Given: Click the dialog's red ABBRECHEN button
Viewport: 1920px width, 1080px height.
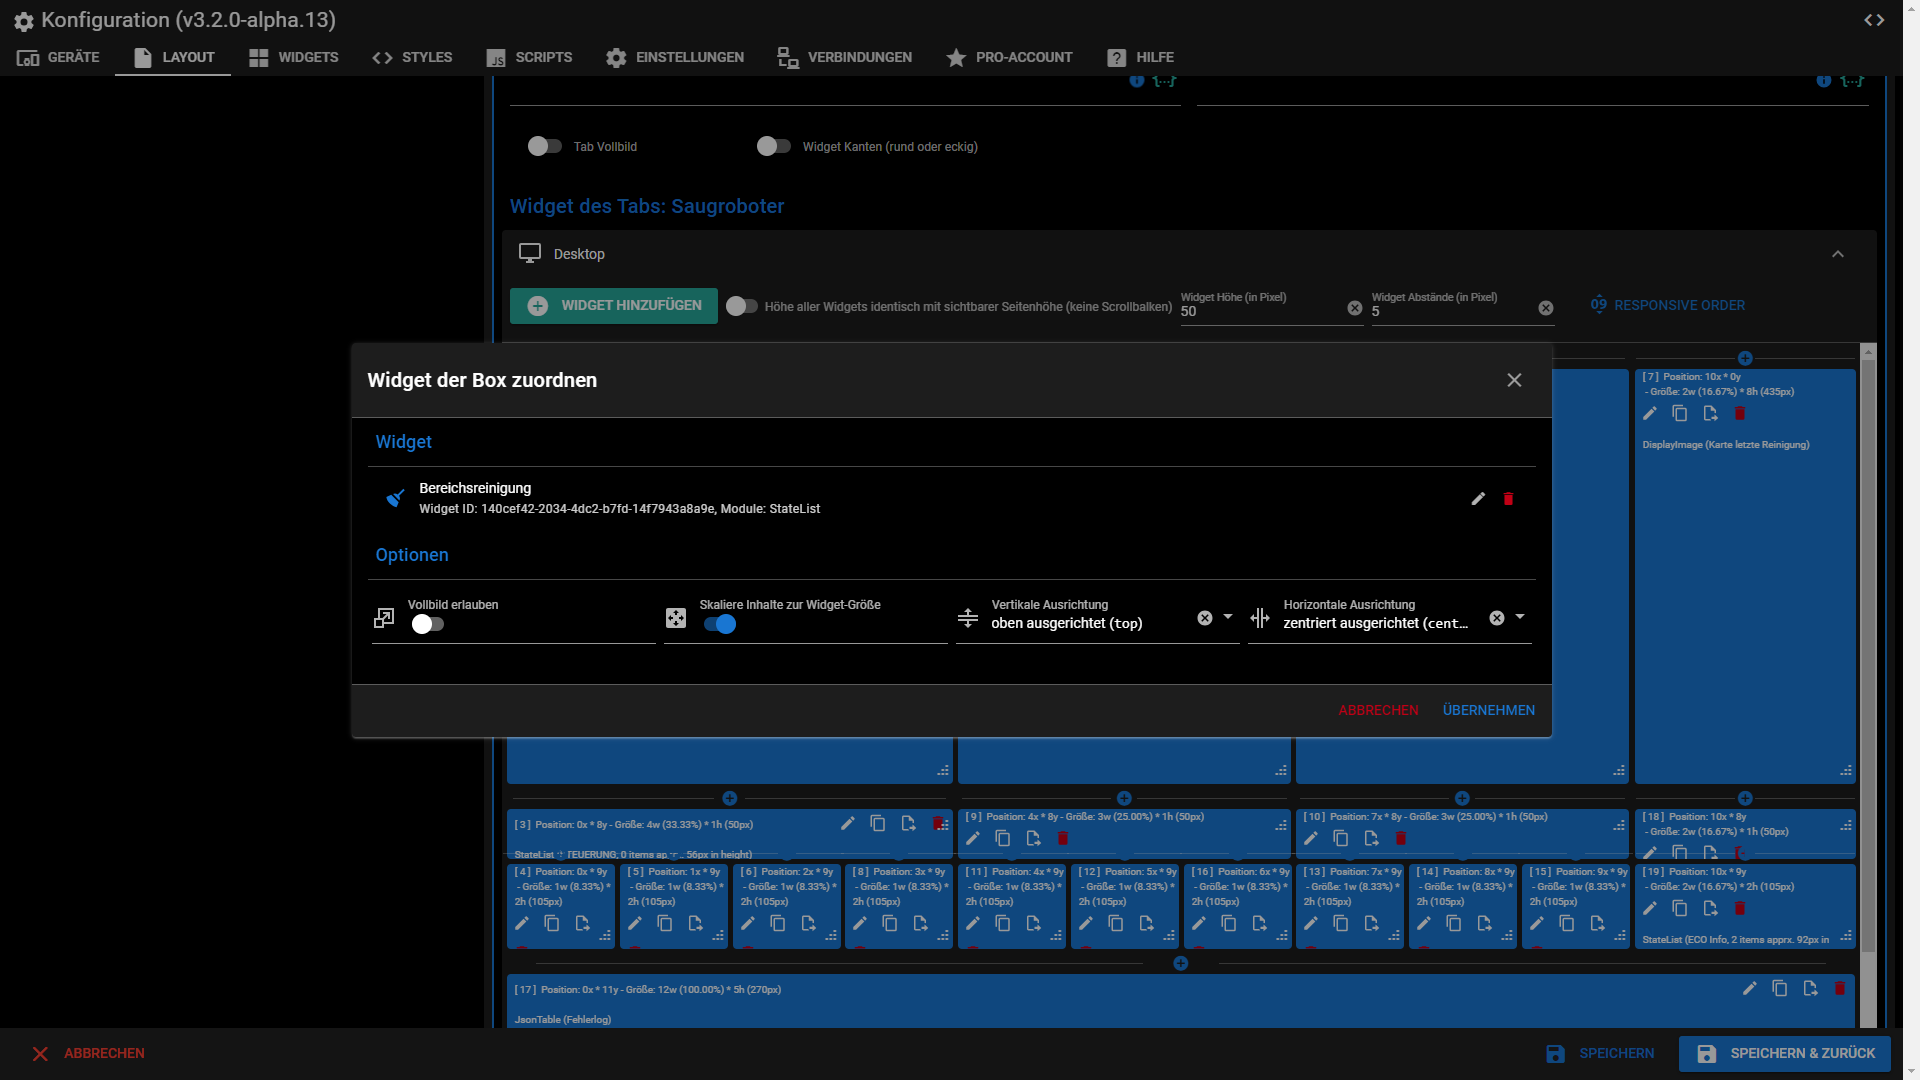Looking at the screenshot, I should point(1378,711).
